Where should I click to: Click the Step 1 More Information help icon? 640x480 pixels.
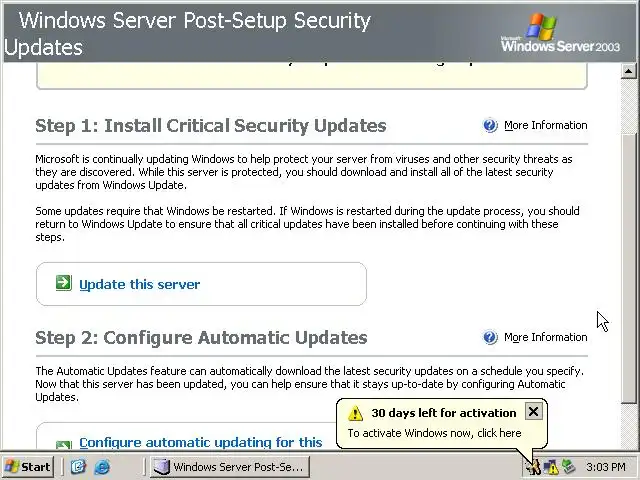click(x=490, y=125)
